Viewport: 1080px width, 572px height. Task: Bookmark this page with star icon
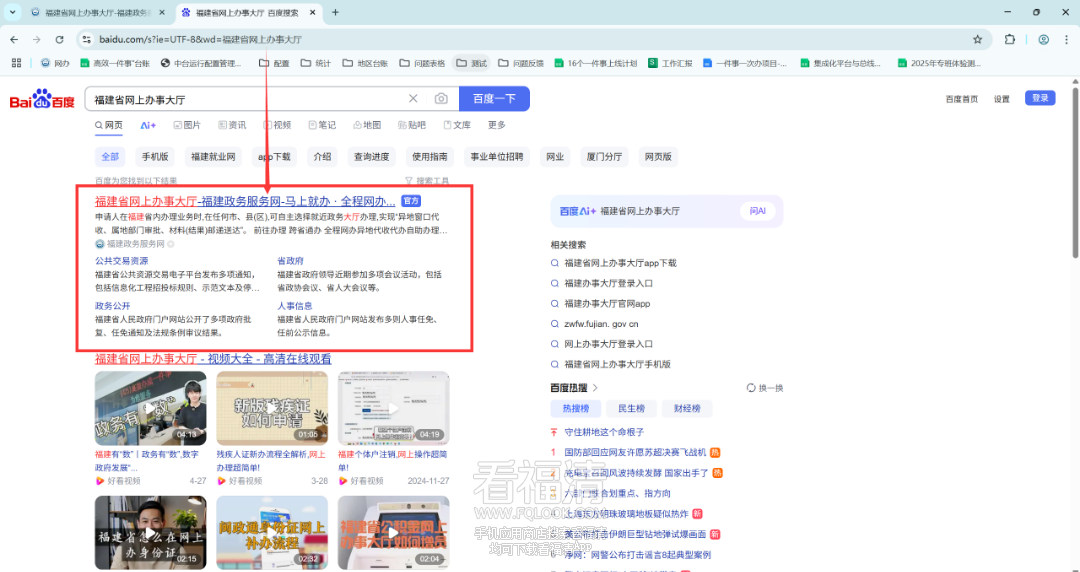click(977, 40)
